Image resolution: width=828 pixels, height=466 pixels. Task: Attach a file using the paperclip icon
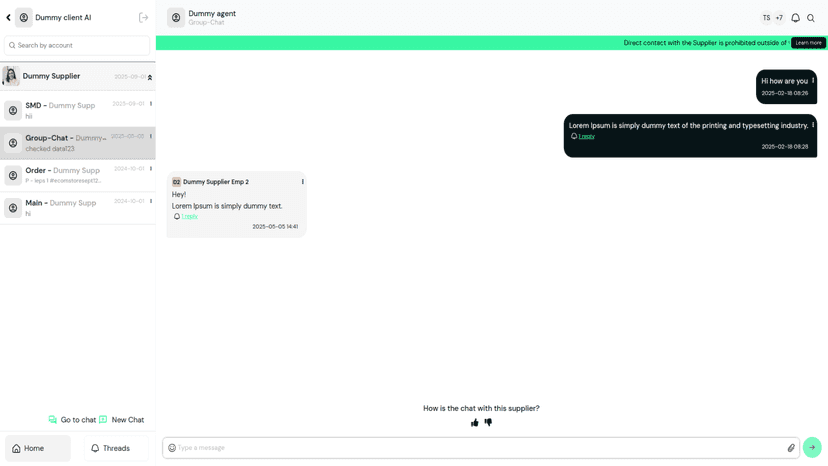click(791, 448)
